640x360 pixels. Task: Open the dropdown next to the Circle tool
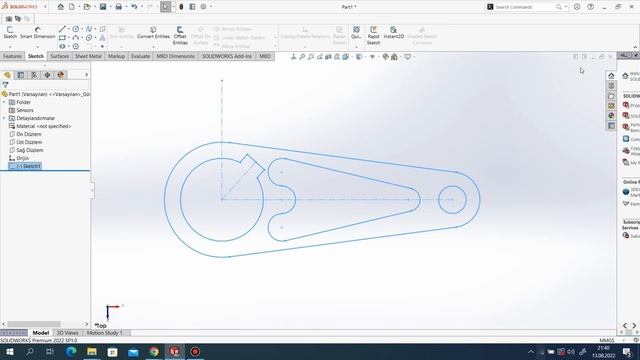82,29
